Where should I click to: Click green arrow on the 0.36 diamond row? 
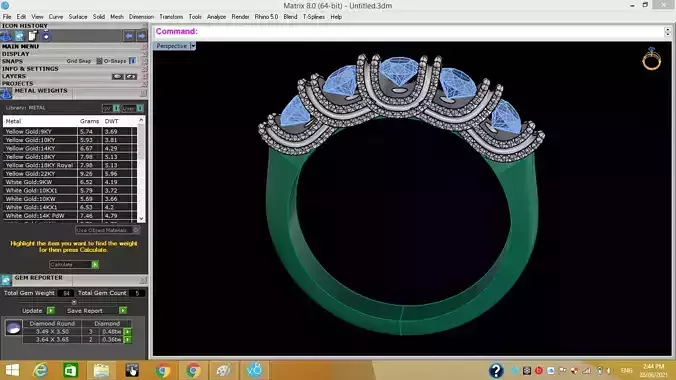coord(128,340)
